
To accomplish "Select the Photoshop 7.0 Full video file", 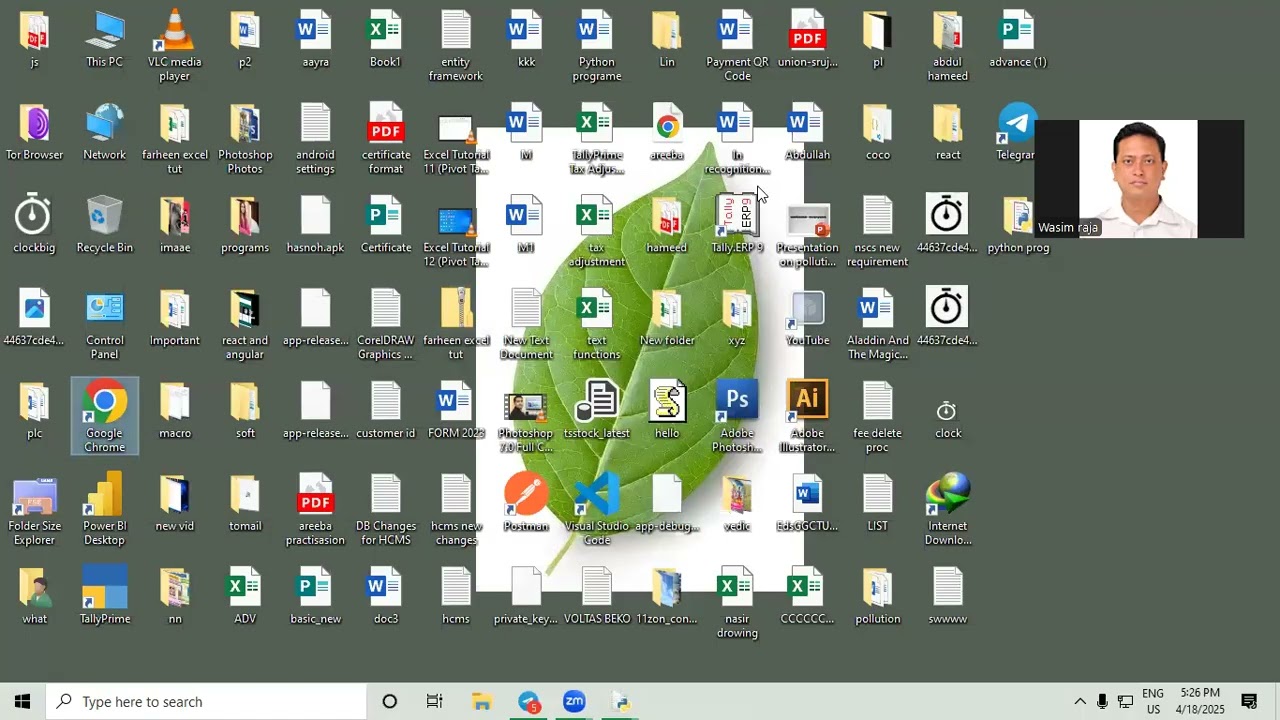I will (526, 424).
